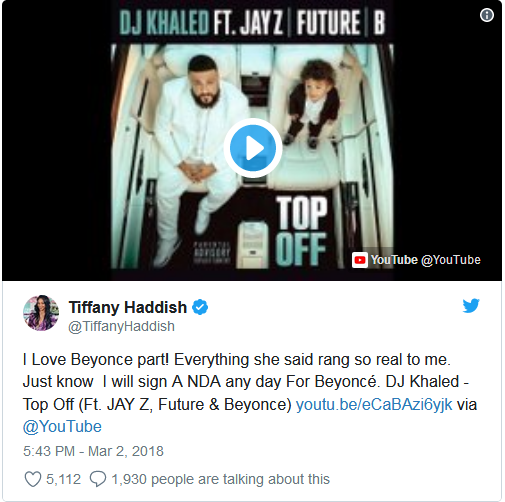Play the Top Off video
The height and width of the screenshot is (502, 505).
(x=253, y=148)
